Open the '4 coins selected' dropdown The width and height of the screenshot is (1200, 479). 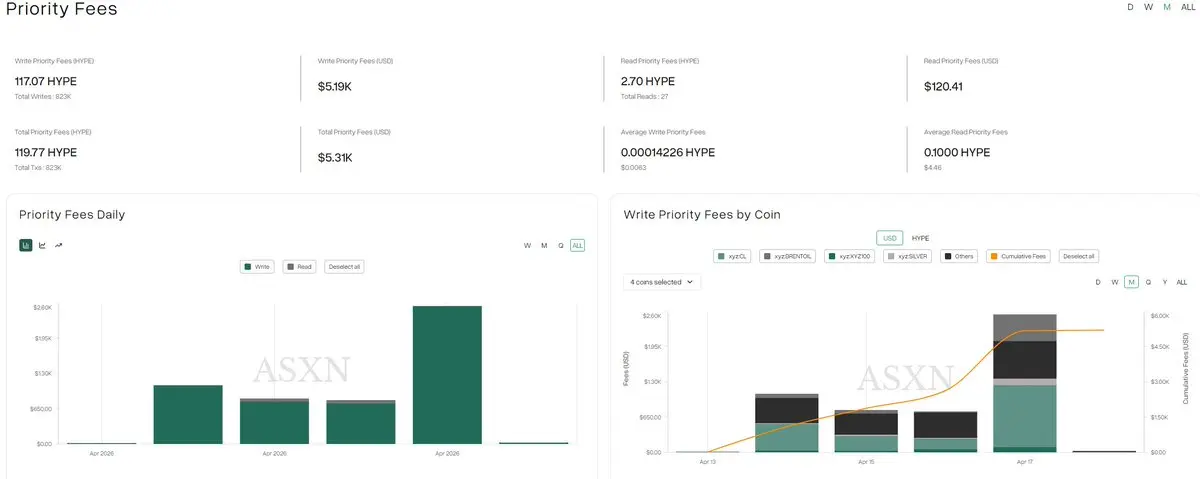click(661, 282)
